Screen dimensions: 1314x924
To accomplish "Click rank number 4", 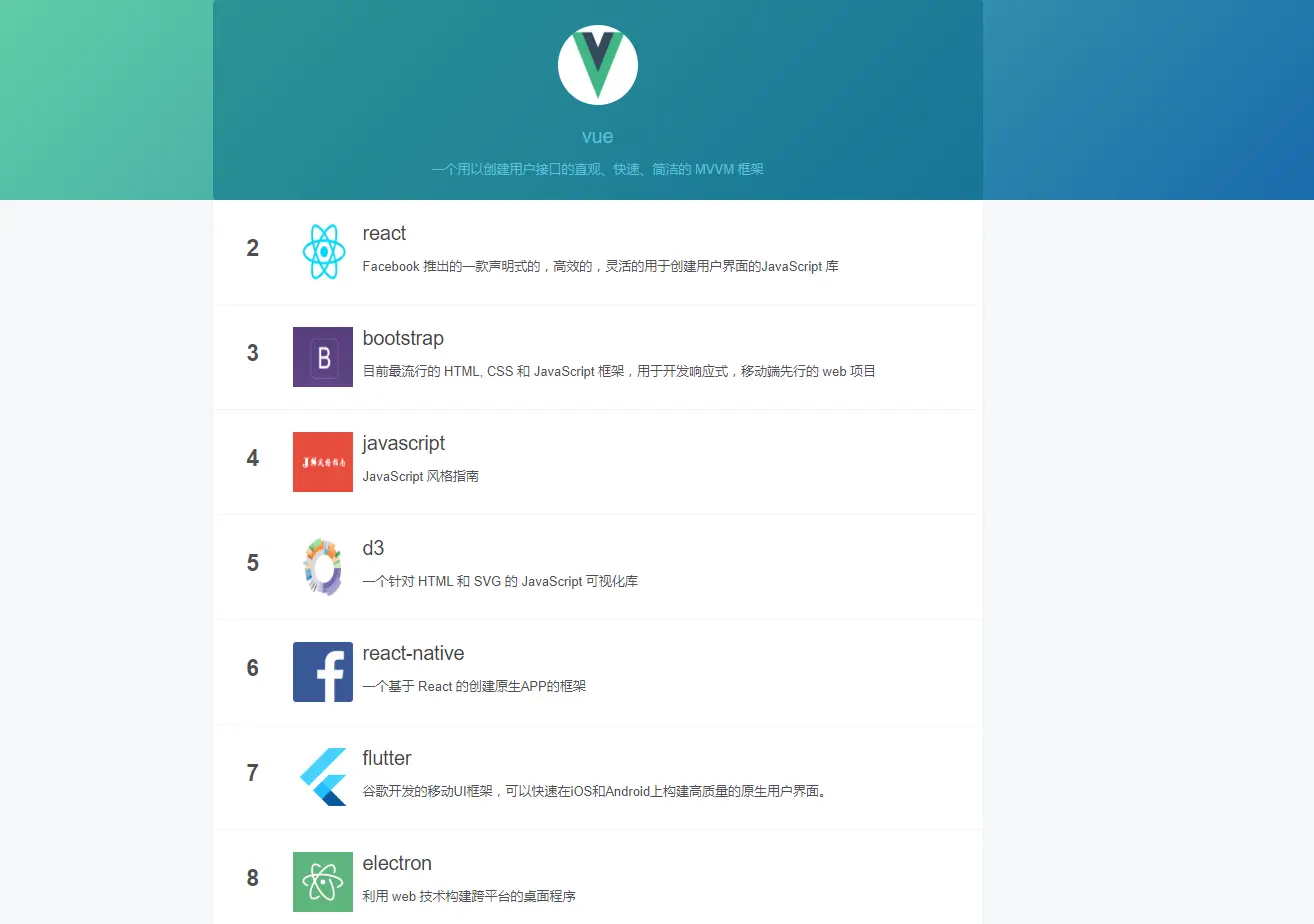I will click(253, 458).
